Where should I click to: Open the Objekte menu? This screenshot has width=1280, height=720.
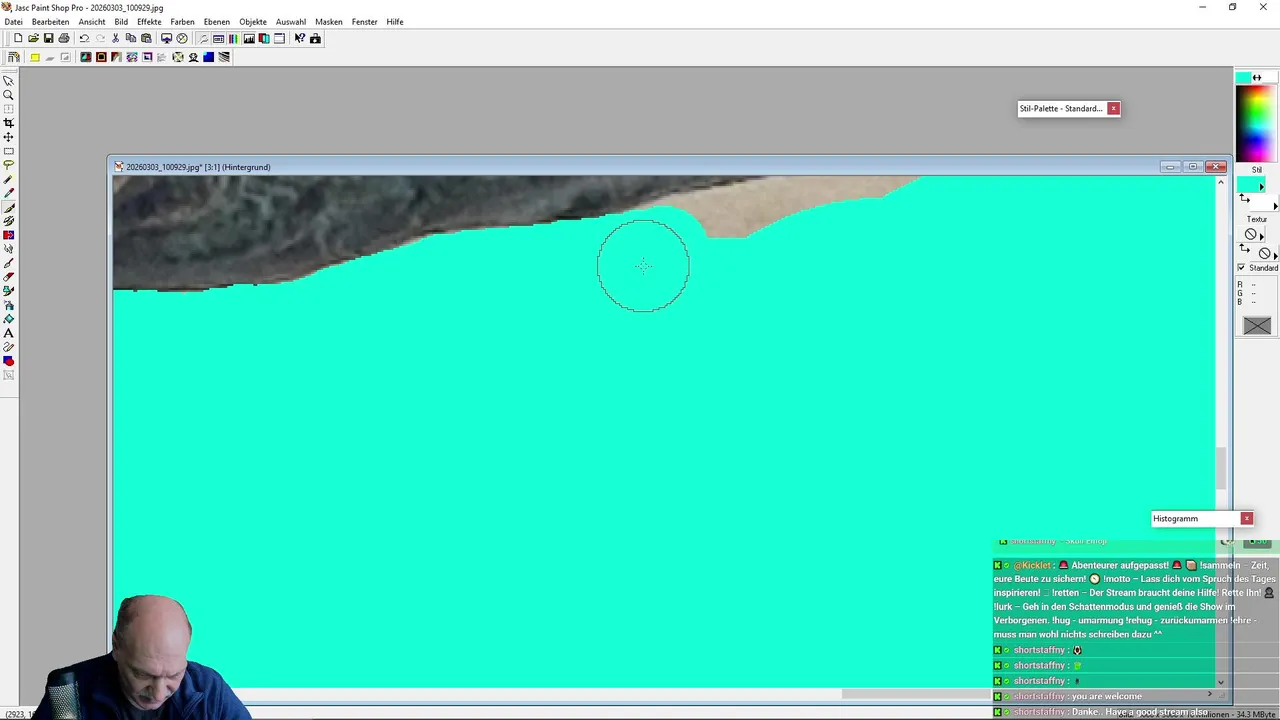coord(253,22)
